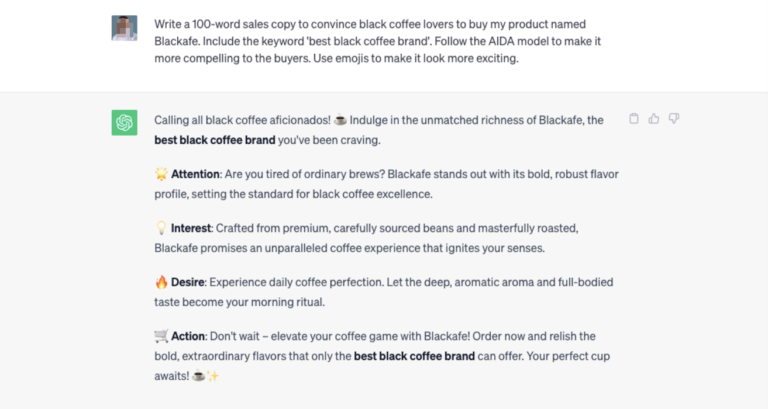This screenshot has height=409, width=768.
Task: Click bold 'best black coffee brand' in intro
Action: 215,140
